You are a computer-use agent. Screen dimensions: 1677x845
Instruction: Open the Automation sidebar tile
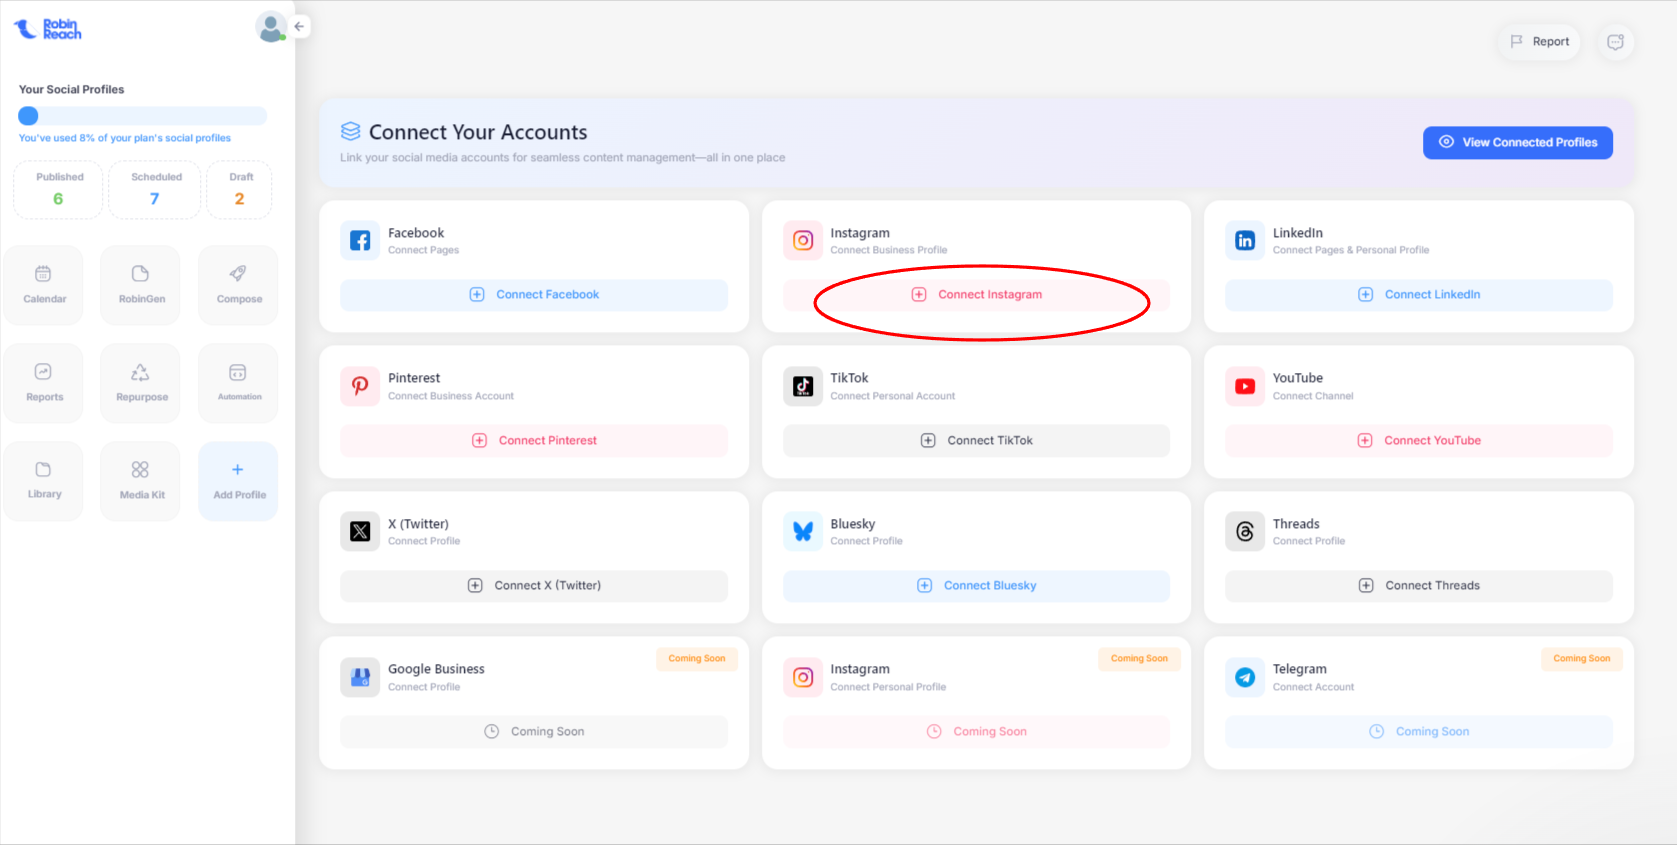239,383
